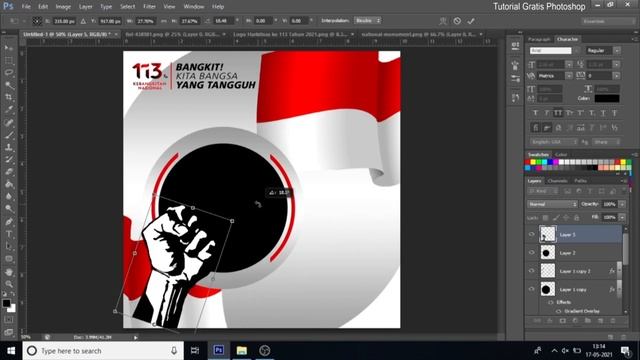The width and height of the screenshot is (640, 360).
Task: Click the Arial font family field
Action: 551,51
